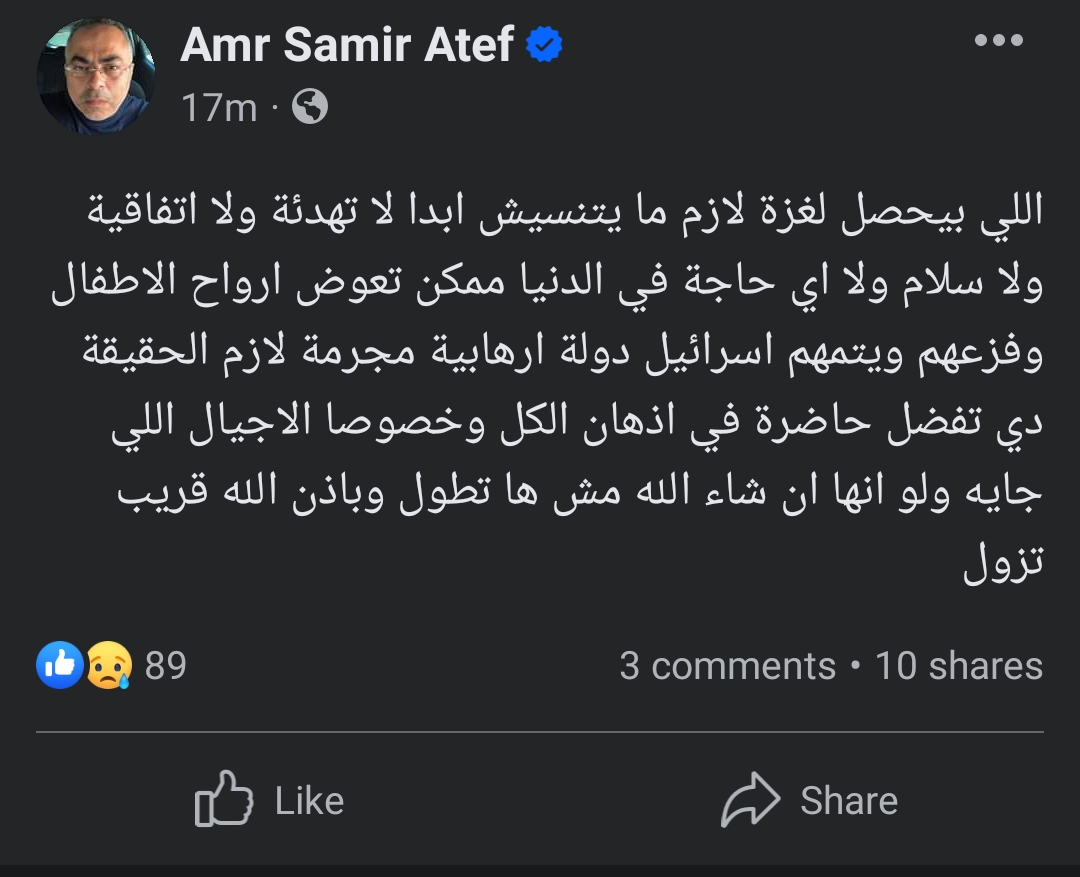Open Amr Samir Atef's profile picture
The width and height of the screenshot is (1080, 877).
tap(96, 75)
